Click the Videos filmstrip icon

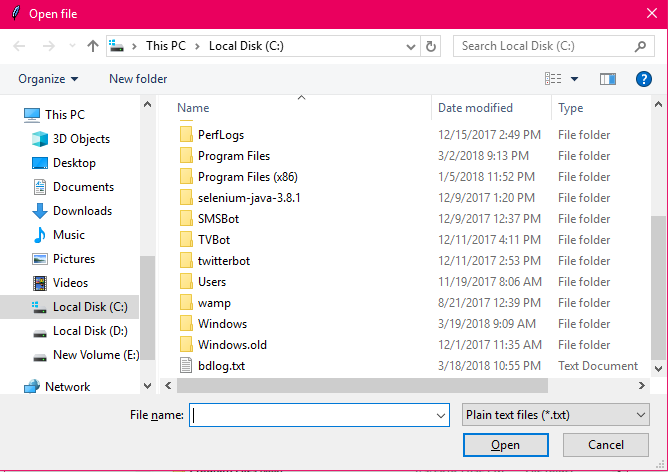click(x=40, y=282)
